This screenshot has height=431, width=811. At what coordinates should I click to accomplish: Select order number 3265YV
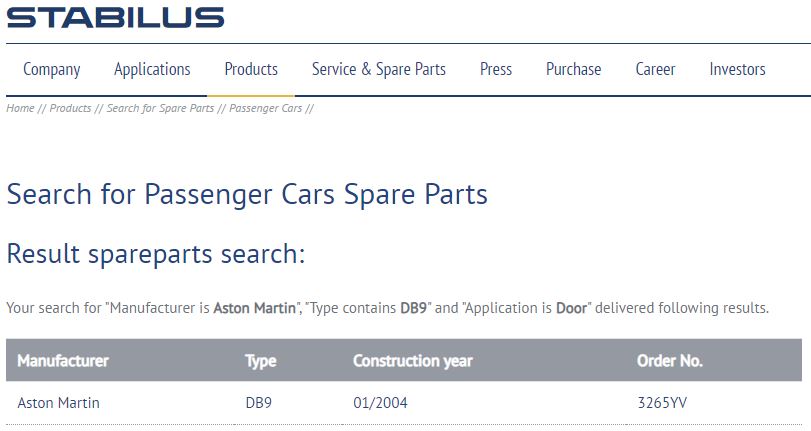(662, 403)
